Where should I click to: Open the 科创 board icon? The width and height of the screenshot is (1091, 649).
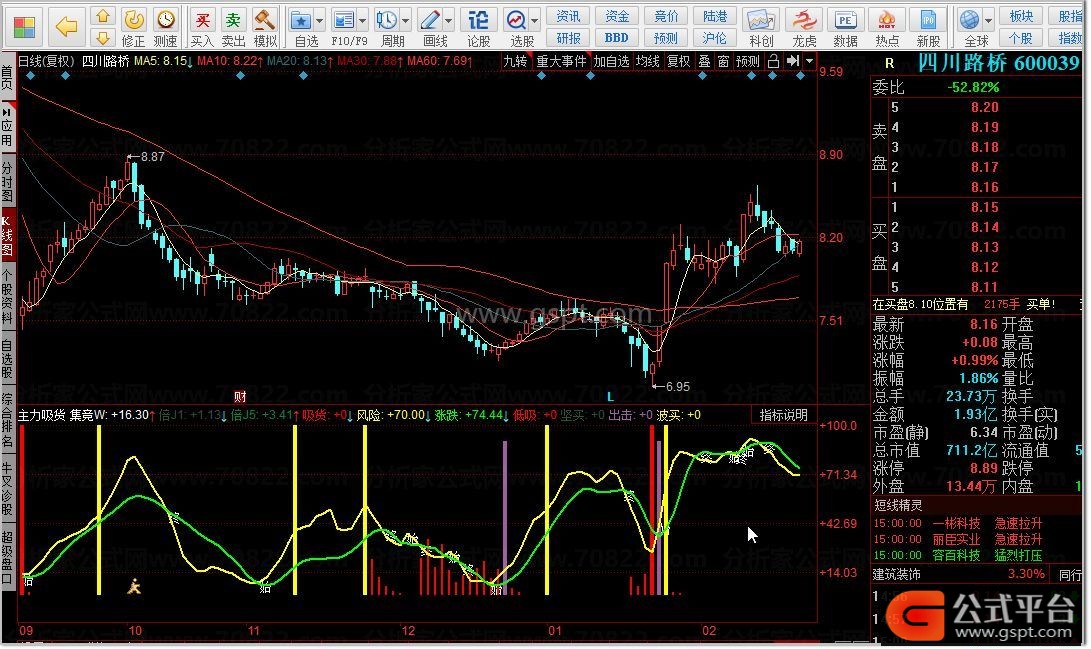tap(760, 28)
